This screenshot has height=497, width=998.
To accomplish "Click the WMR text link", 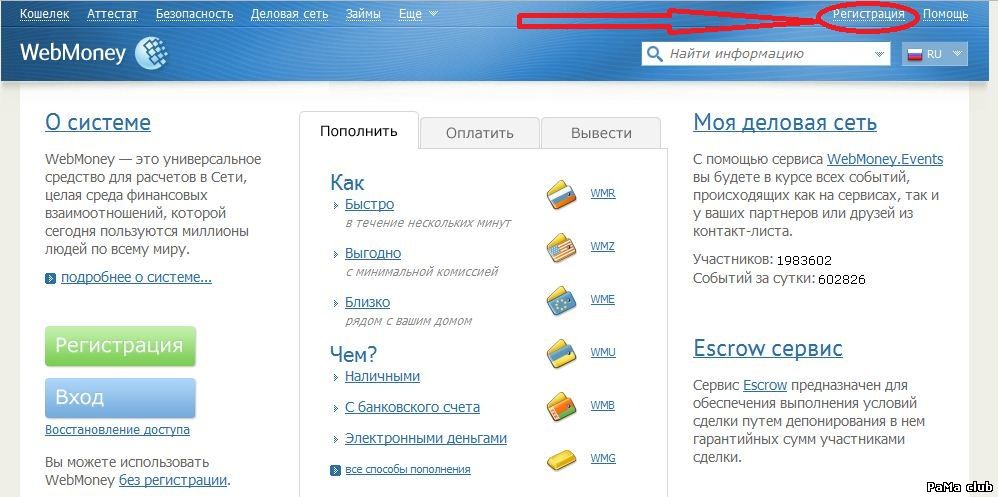I will coord(603,193).
